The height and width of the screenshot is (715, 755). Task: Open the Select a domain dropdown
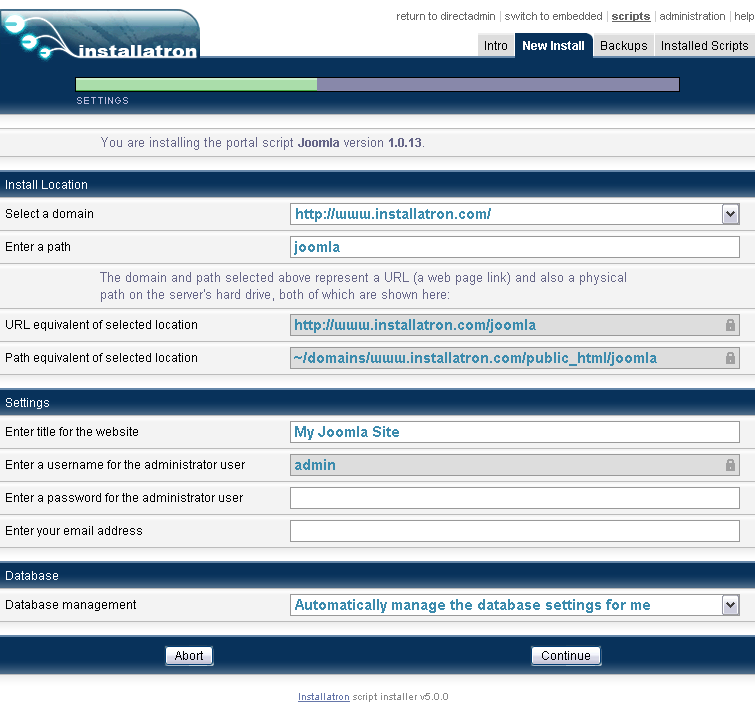pos(730,214)
